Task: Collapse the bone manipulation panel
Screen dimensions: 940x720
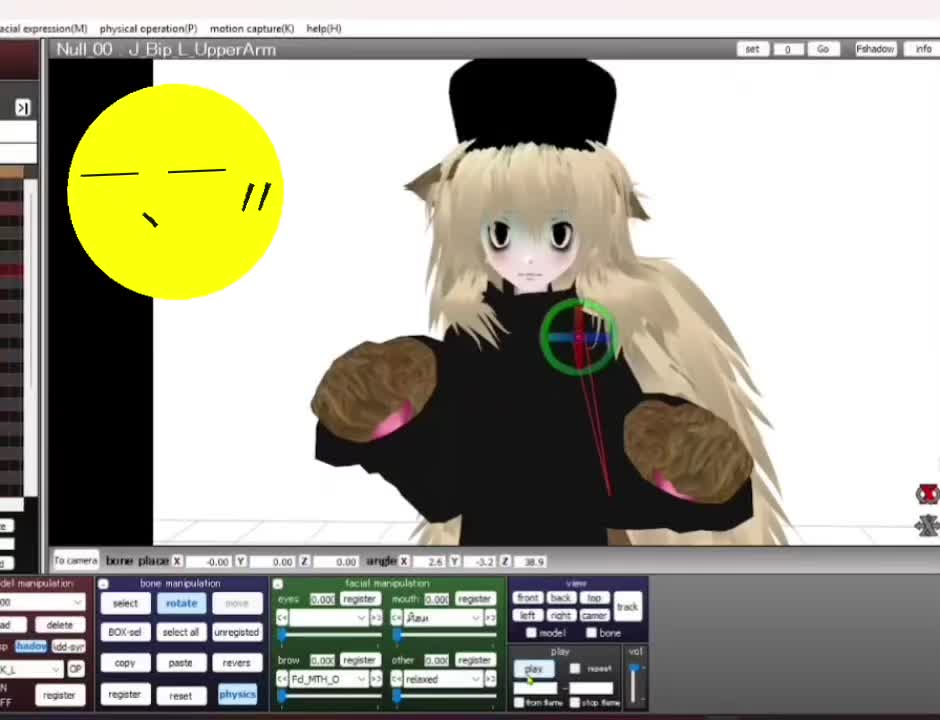Action: 103,583
